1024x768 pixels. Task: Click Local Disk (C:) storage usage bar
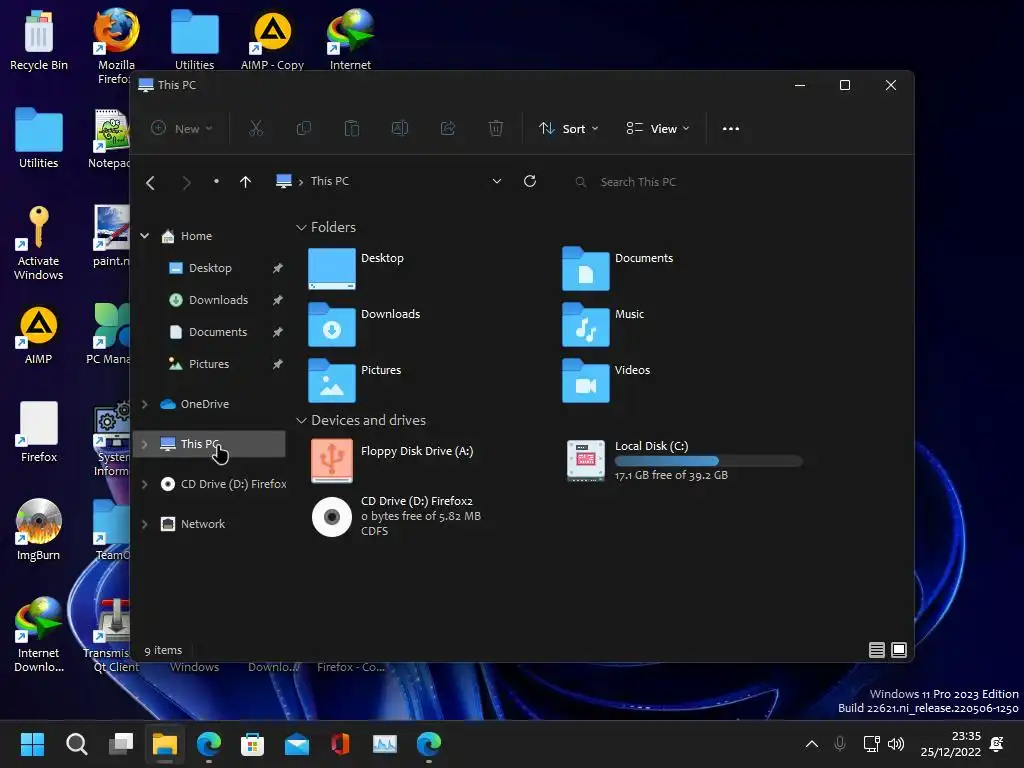709,461
